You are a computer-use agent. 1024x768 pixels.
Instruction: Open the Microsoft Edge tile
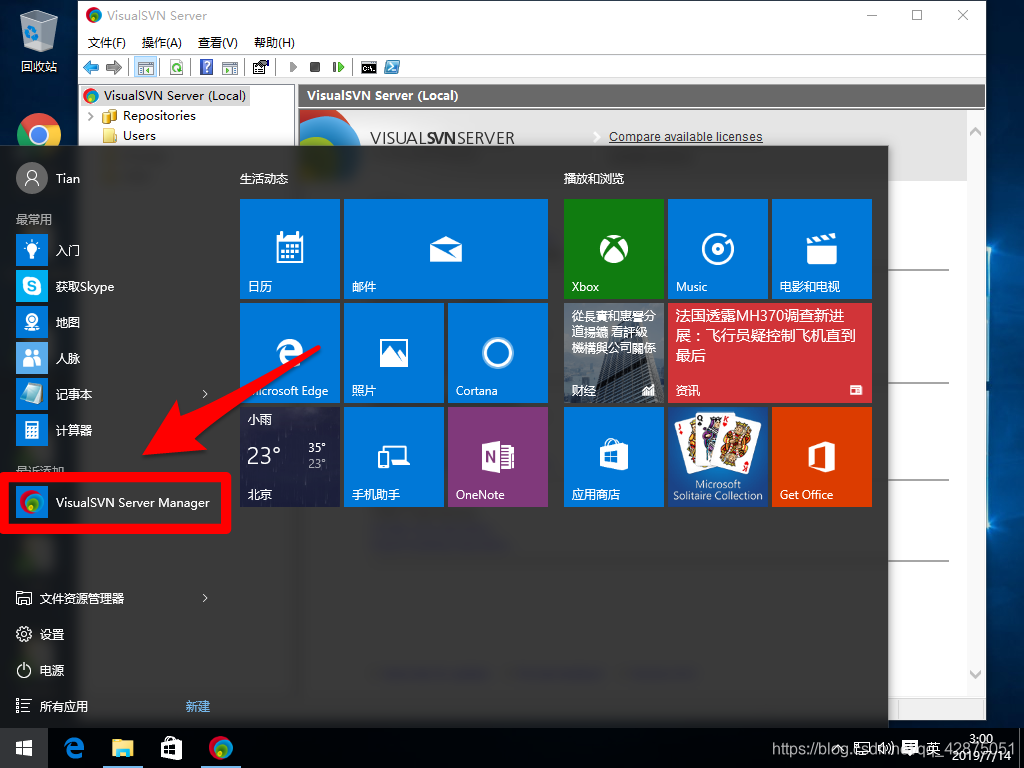(290, 353)
